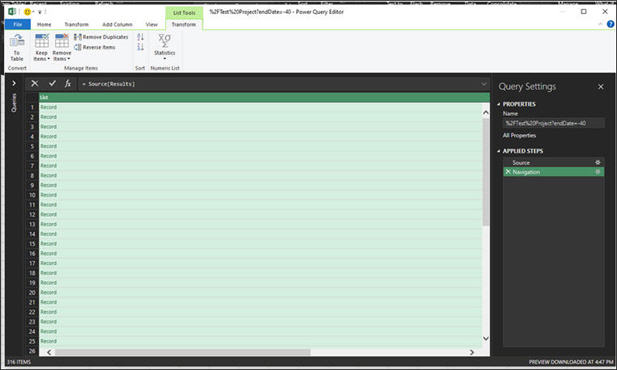
Task: Click the Reverse Items icon
Action: (78, 47)
